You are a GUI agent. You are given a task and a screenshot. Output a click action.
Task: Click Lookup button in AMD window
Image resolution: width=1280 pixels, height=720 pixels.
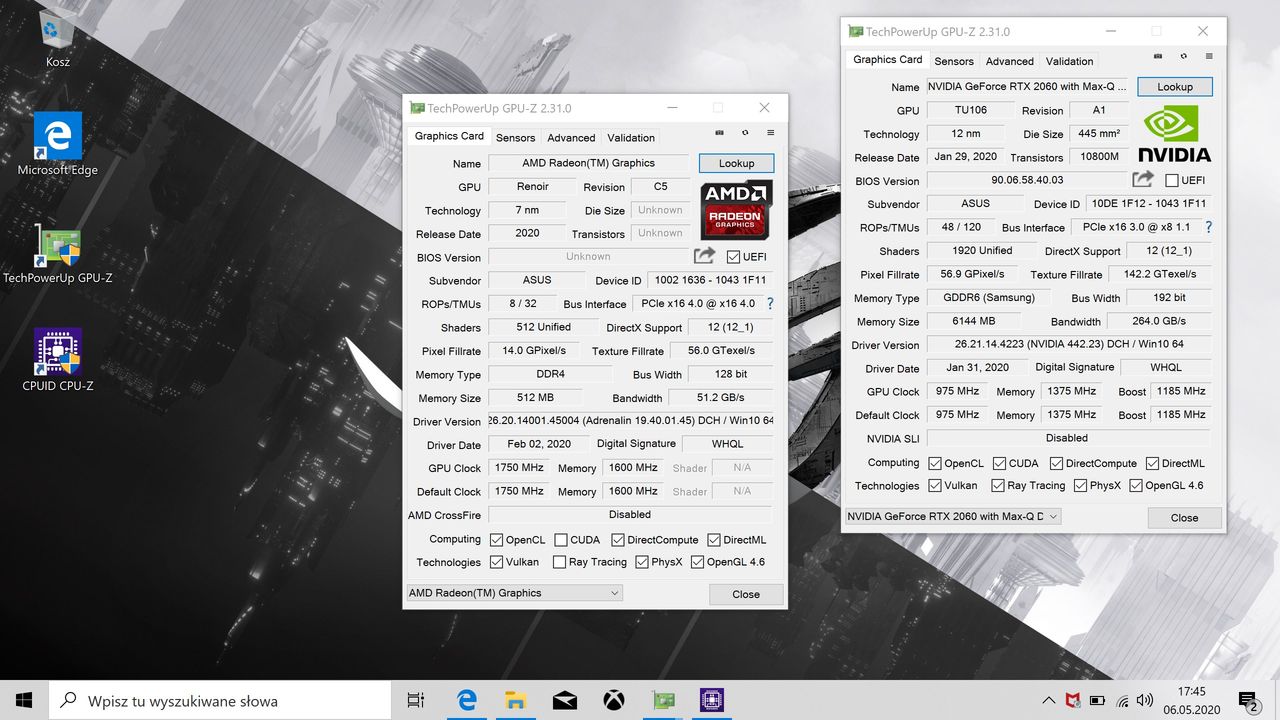(736, 163)
